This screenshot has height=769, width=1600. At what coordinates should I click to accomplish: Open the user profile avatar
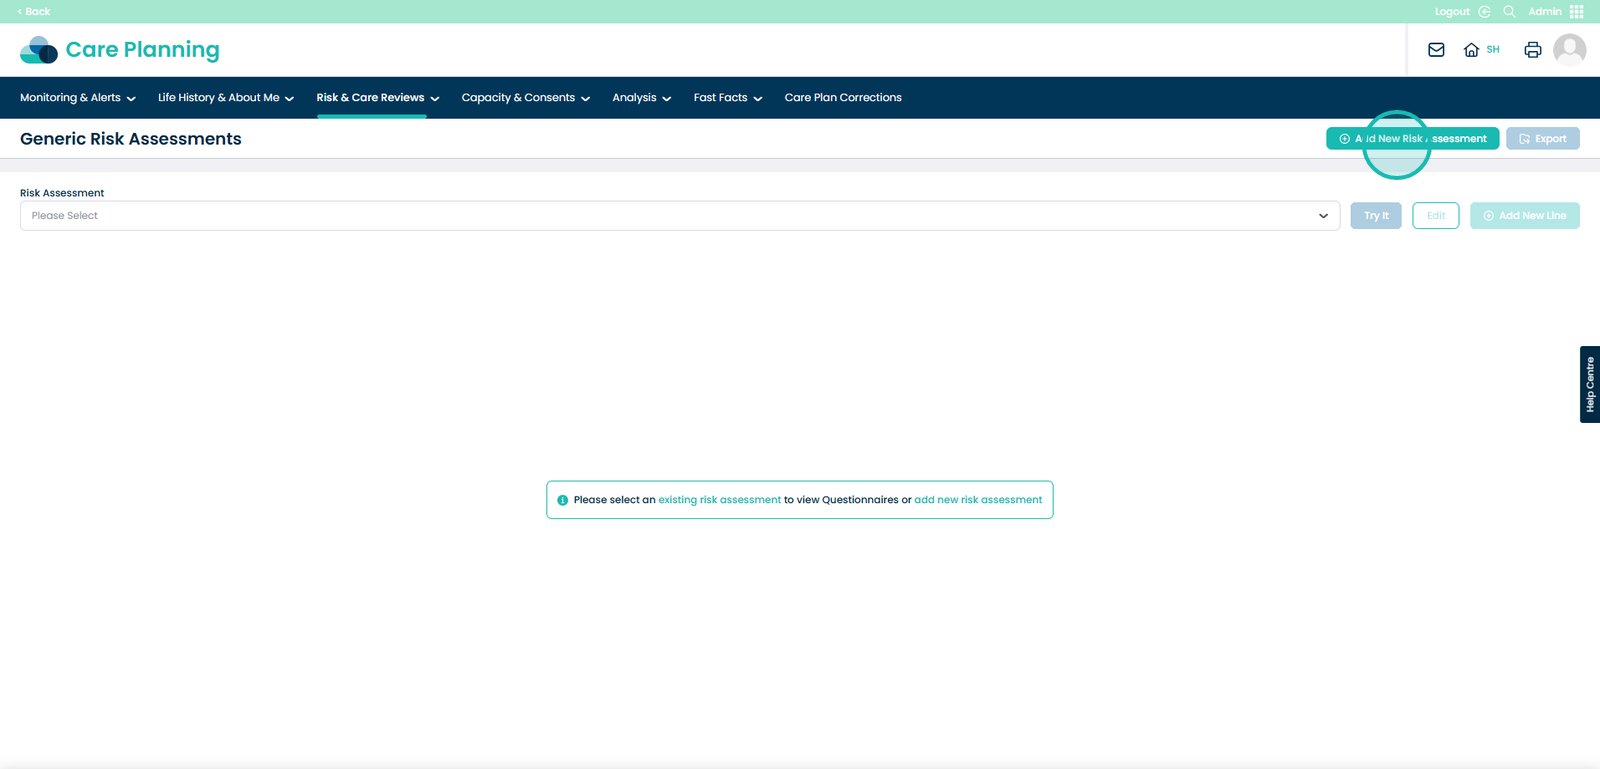(x=1569, y=49)
